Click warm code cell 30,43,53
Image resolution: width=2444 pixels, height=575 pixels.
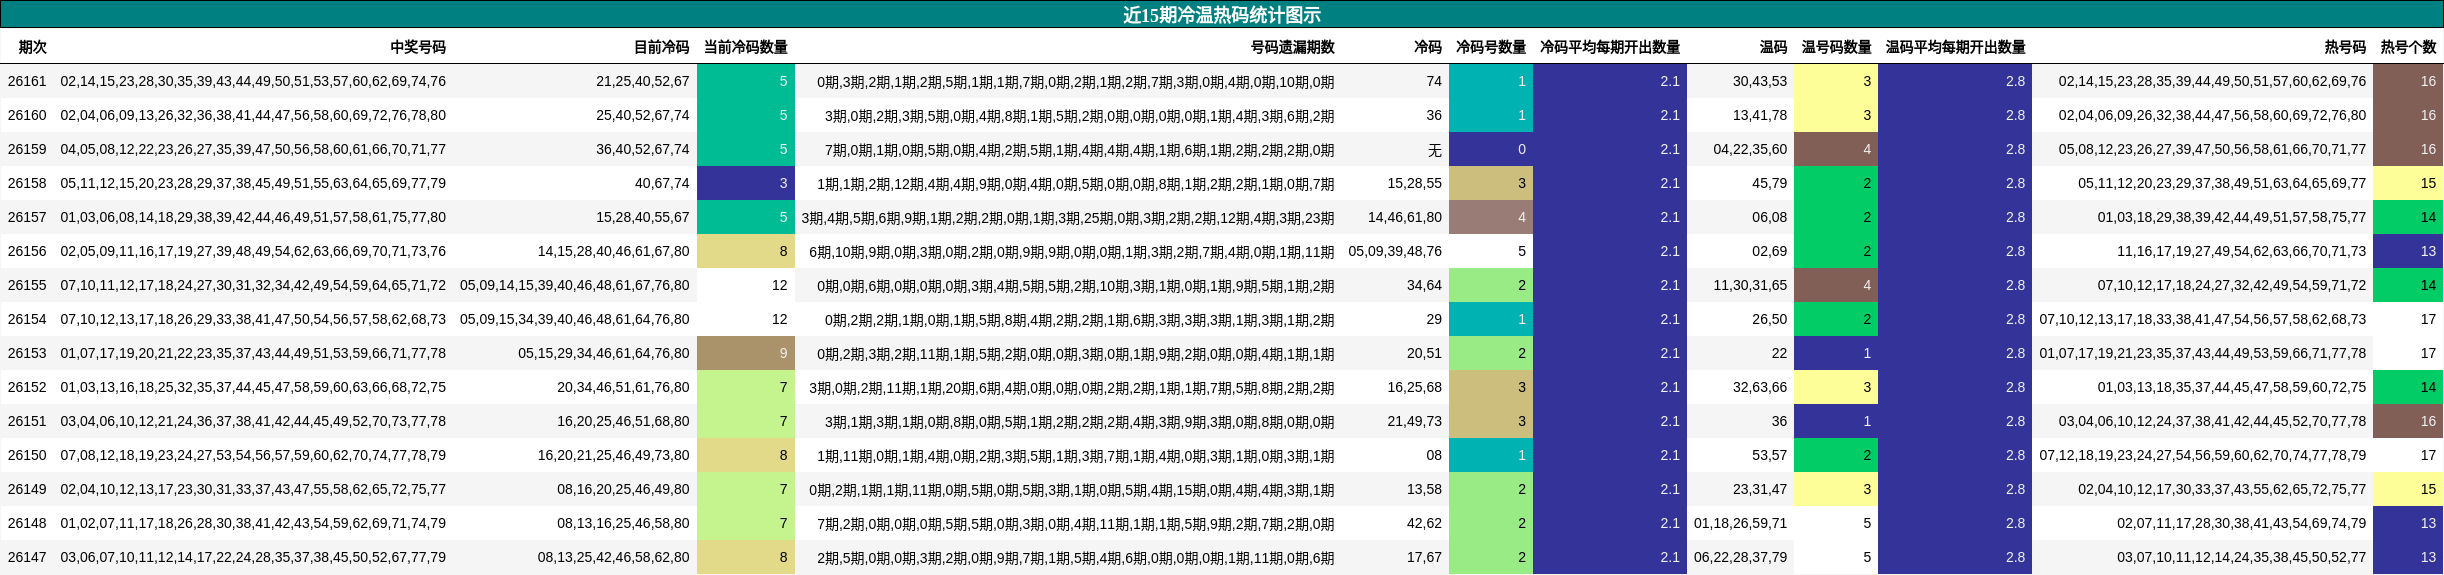1760,81
